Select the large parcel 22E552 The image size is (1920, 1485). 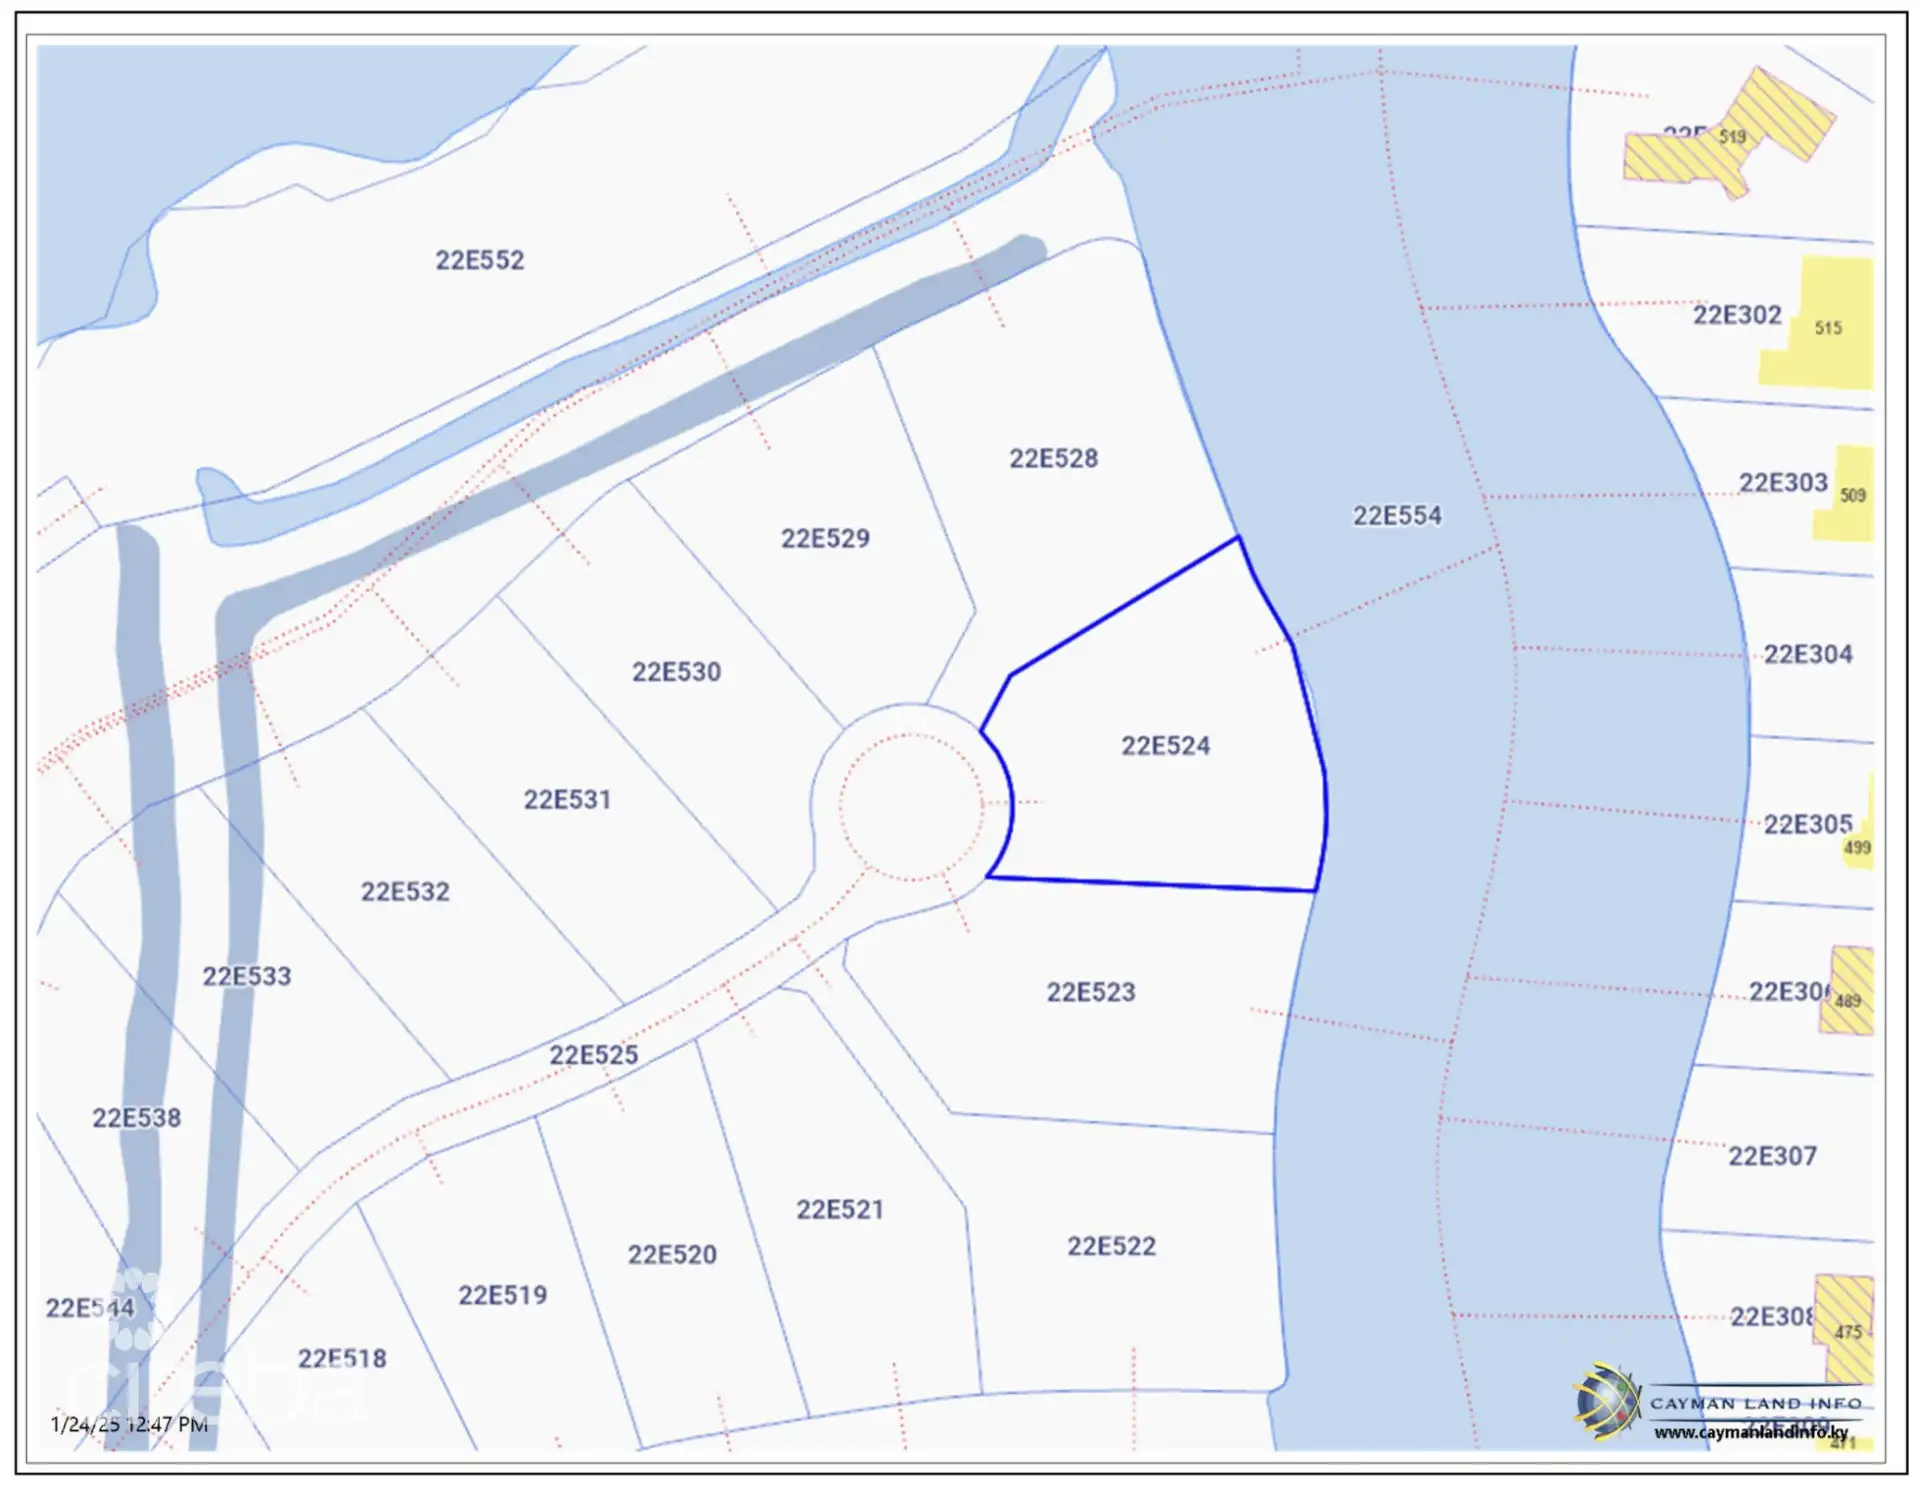tap(479, 261)
